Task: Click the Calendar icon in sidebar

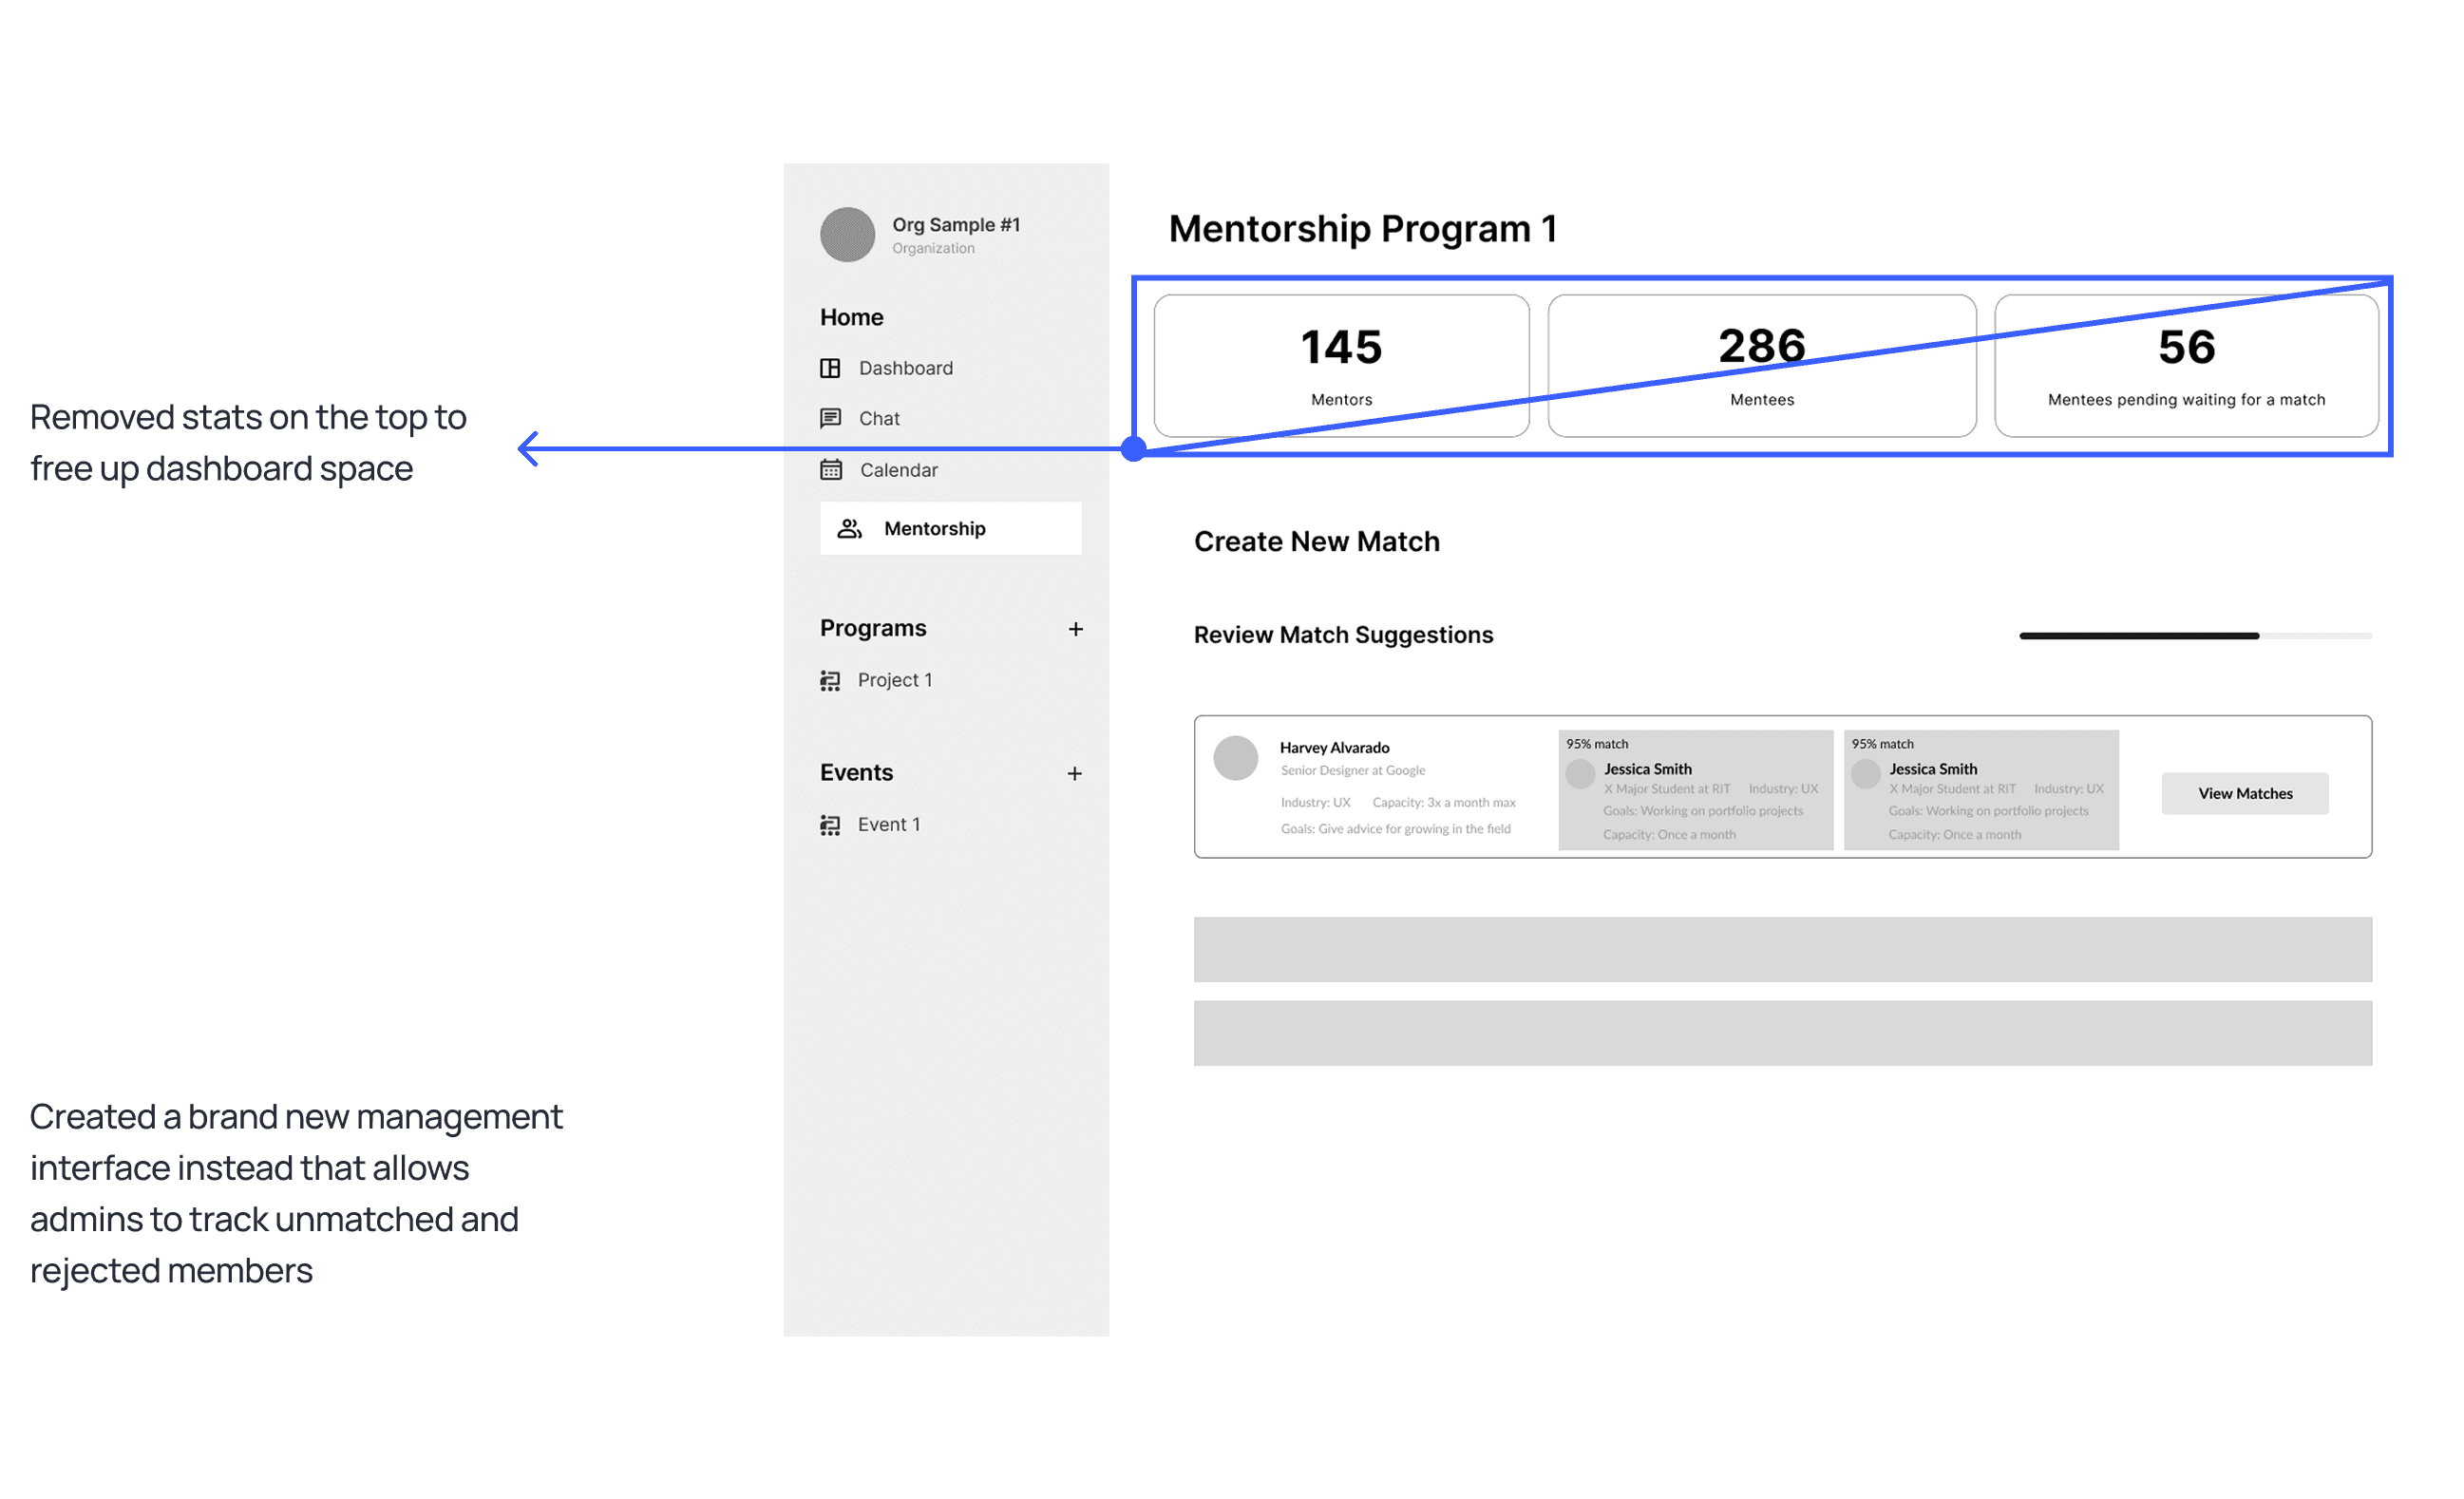Action: (x=831, y=469)
